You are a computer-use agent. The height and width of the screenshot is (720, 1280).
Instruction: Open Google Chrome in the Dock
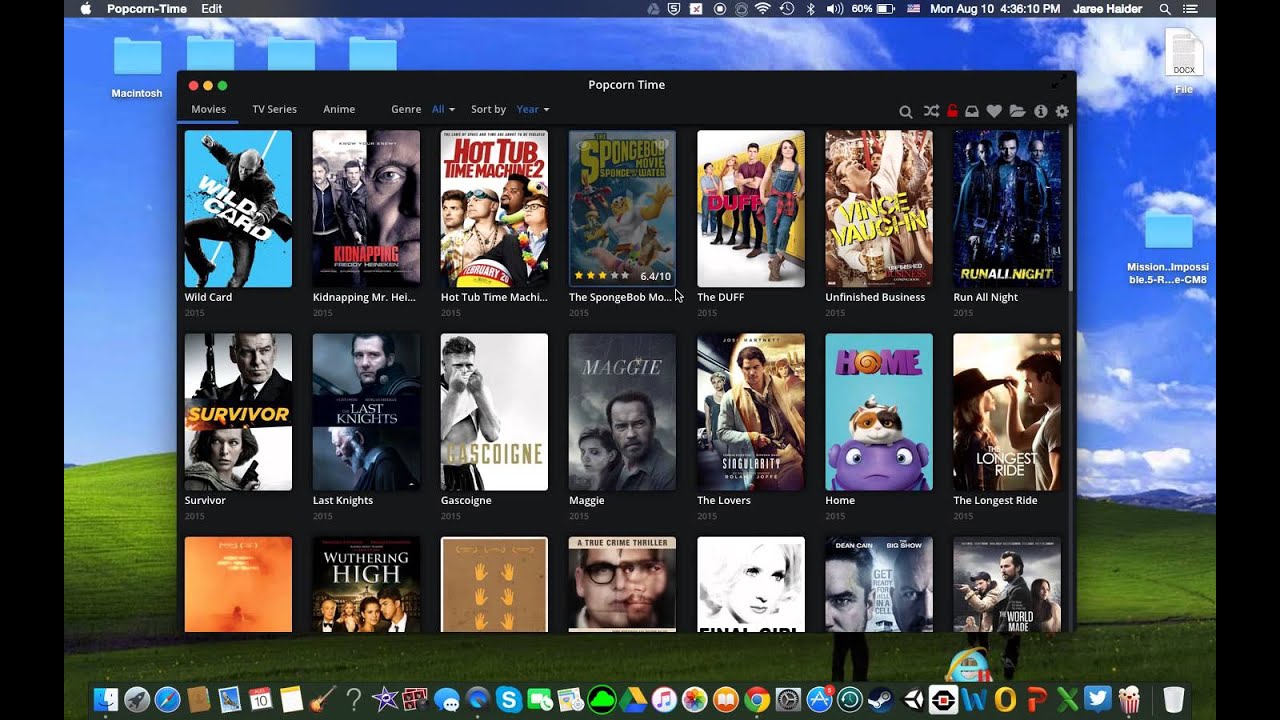point(757,700)
